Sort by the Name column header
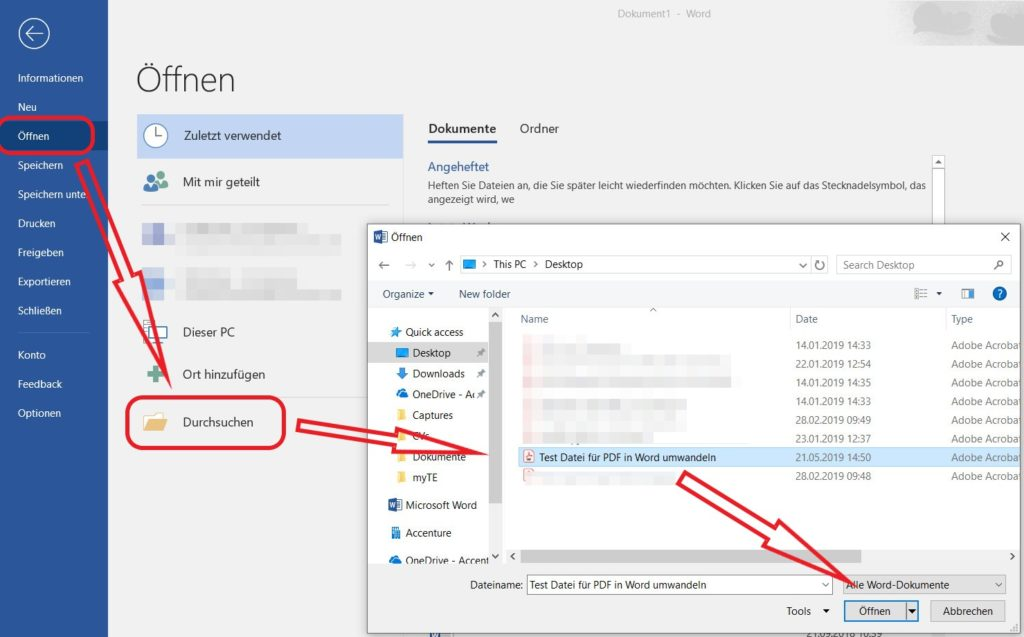 click(534, 319)
